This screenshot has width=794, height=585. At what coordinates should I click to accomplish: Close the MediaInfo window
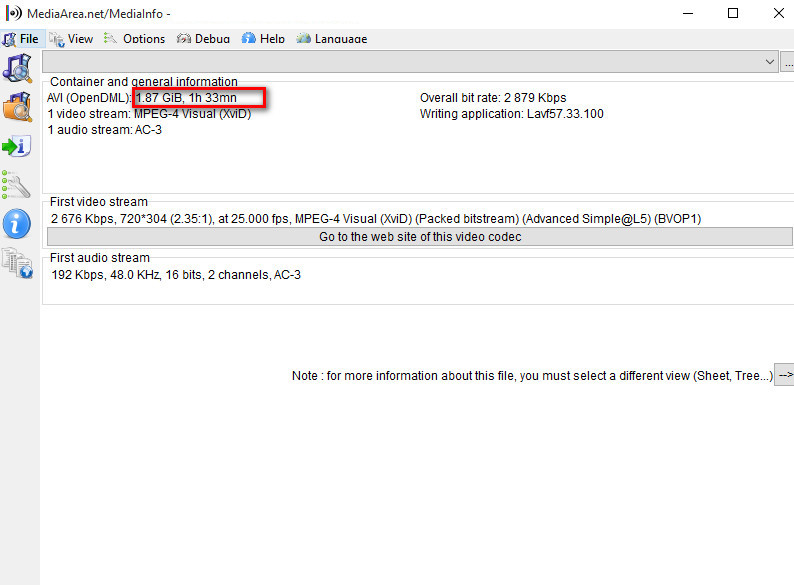[779, 13]
